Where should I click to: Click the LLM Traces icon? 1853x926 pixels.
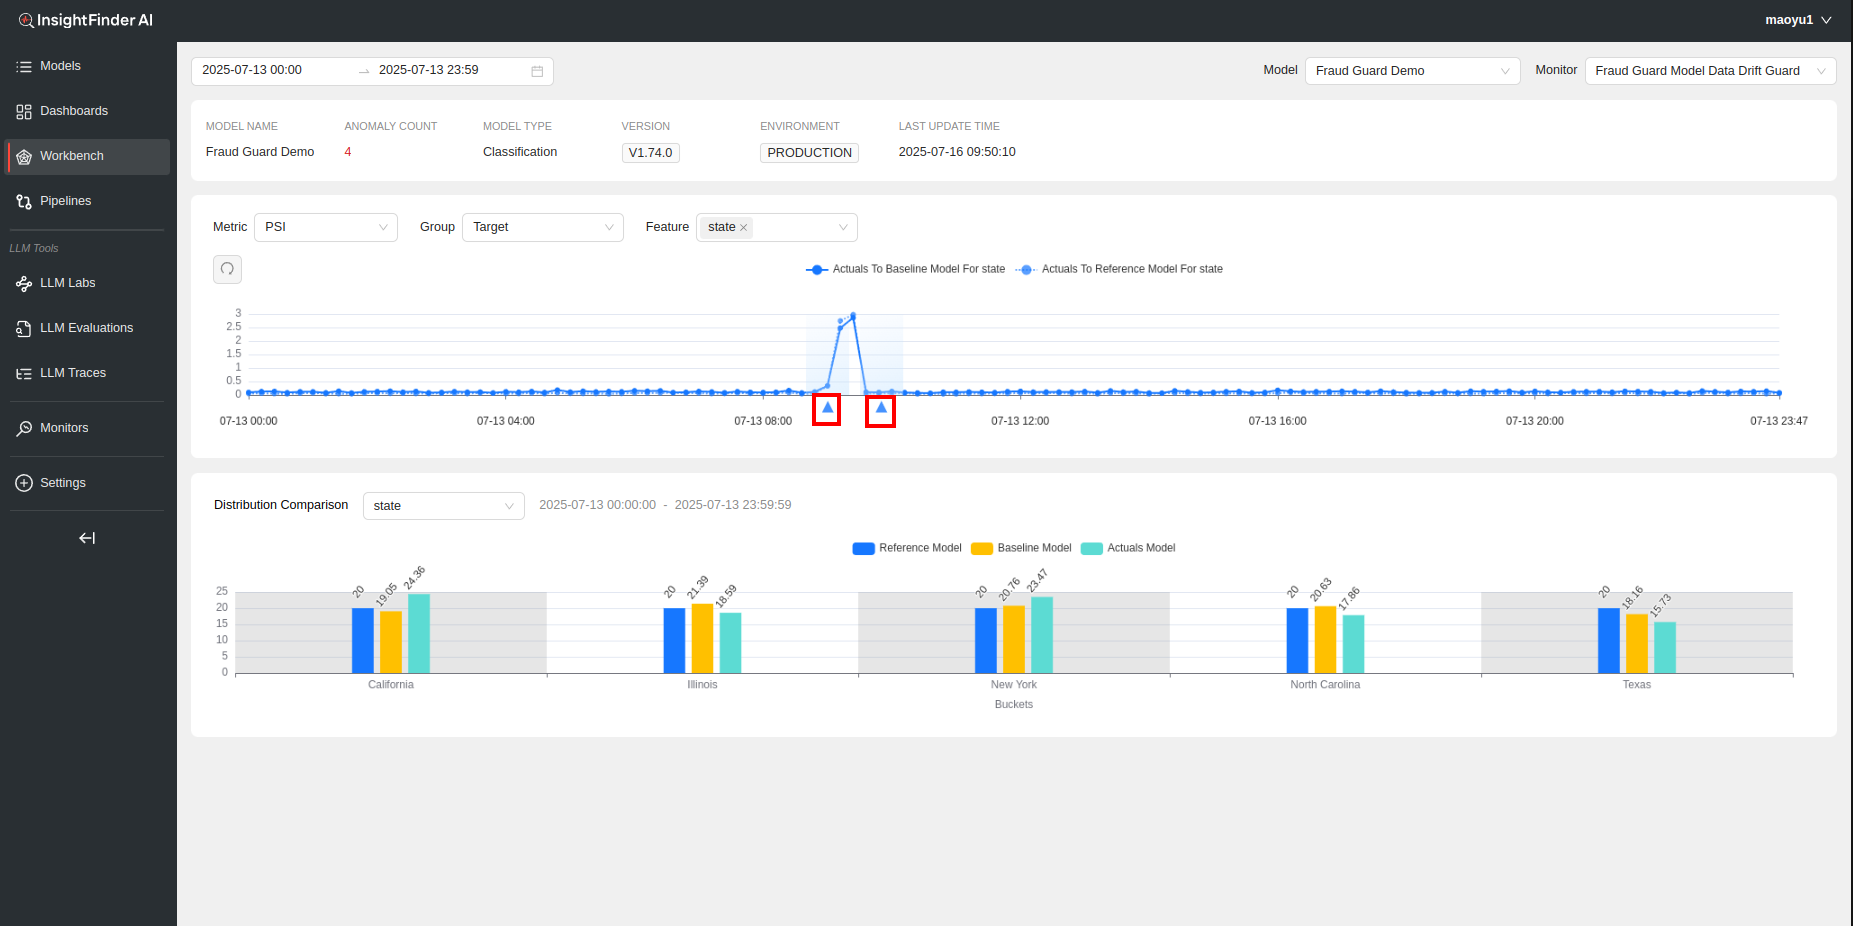(24, 374)
